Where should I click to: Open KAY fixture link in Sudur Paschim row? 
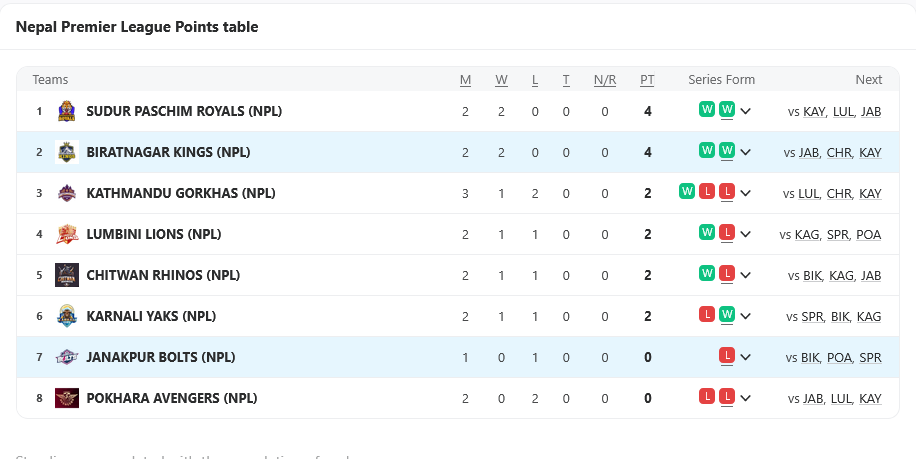814,112
